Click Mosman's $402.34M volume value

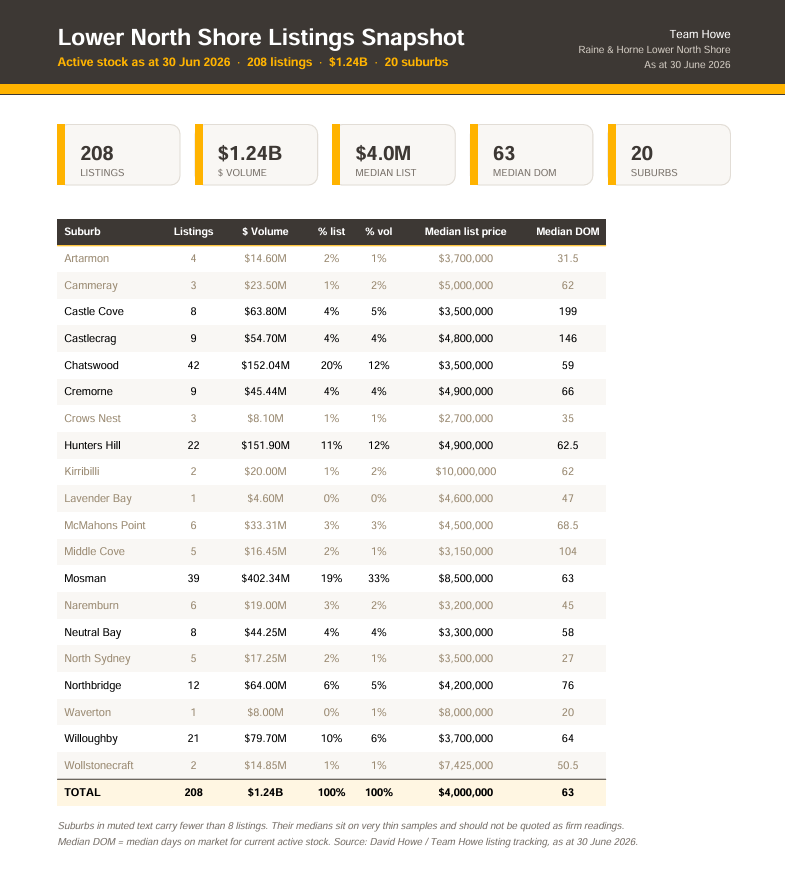265,578
